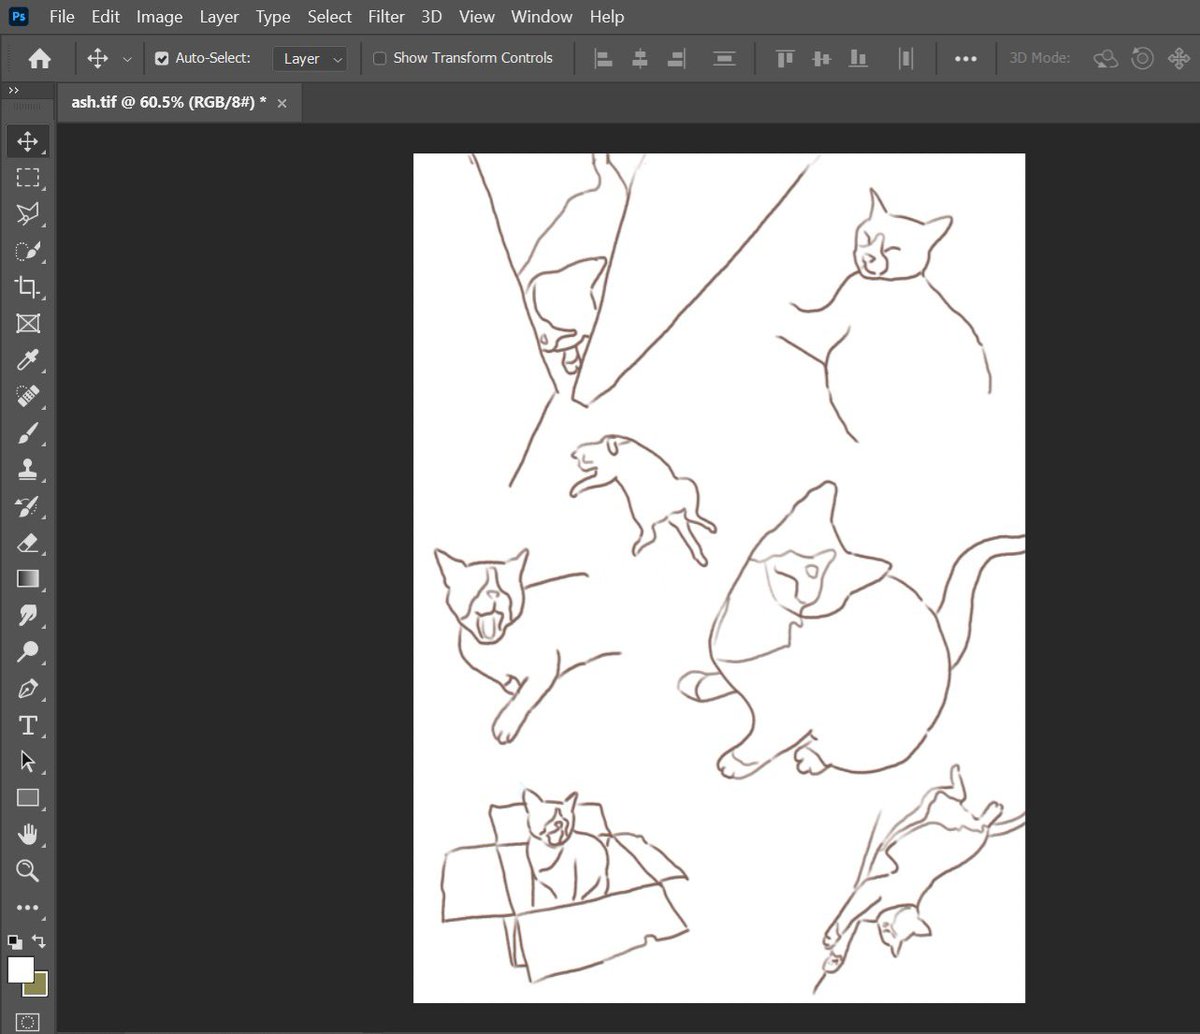Select the Eraser tool
Viewport: 1200px width, 1034px height.
click(27, 542)
